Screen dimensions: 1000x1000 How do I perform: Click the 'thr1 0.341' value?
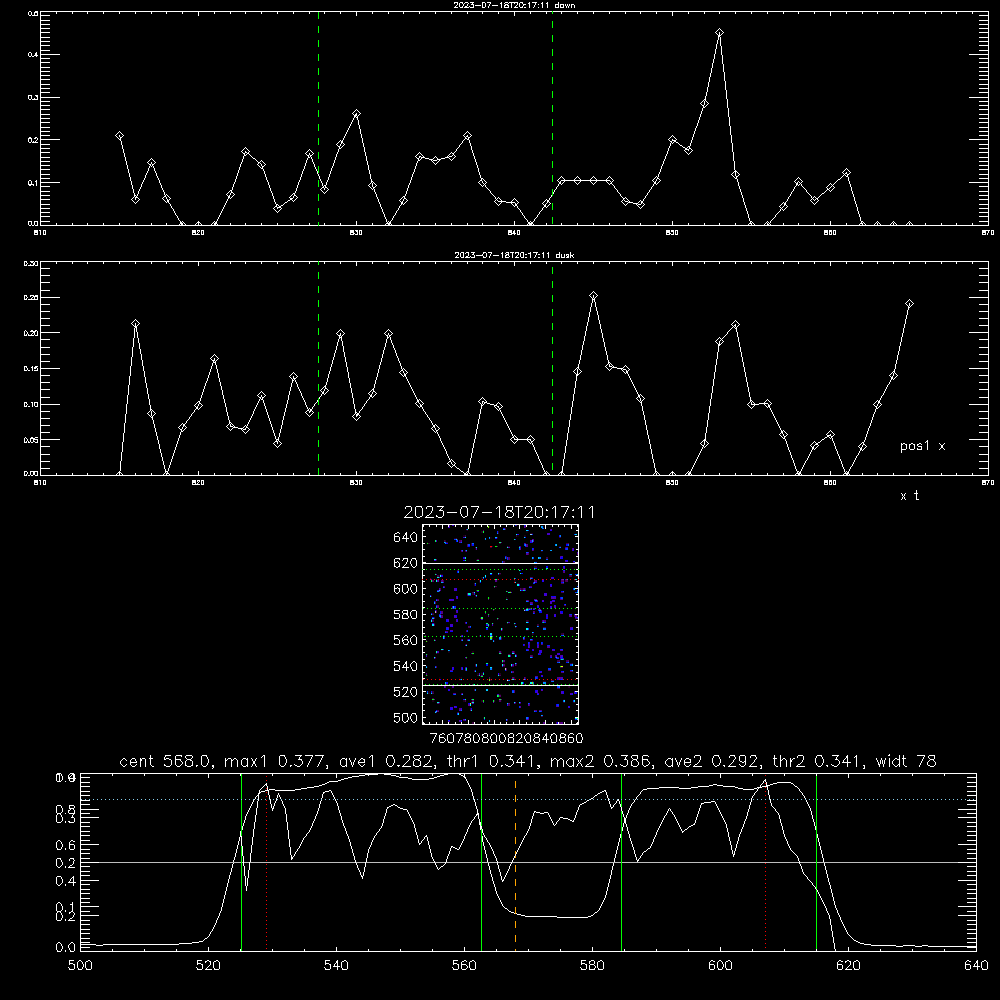(492, 761)
